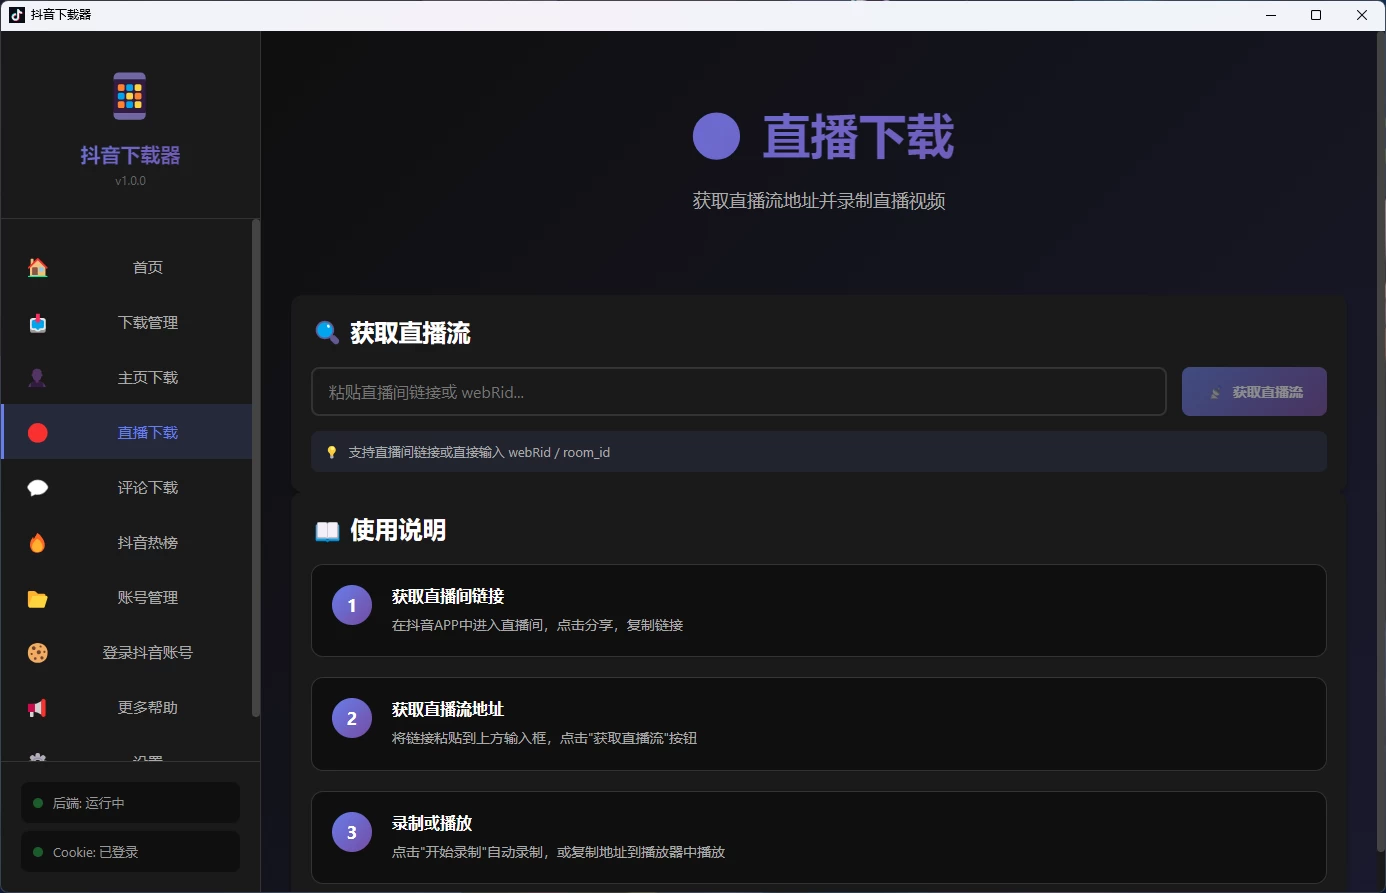Click the red 直播下载 live icon

37,432
